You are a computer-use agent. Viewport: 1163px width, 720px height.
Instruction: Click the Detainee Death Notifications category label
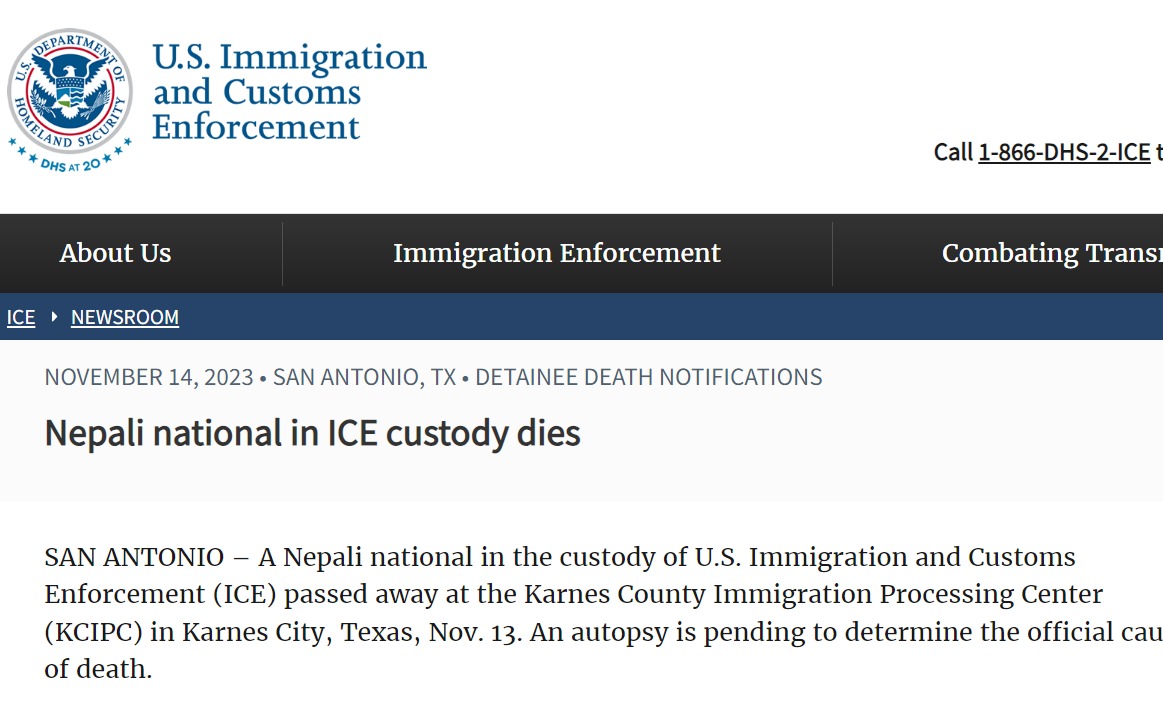(x=648, y=377)
